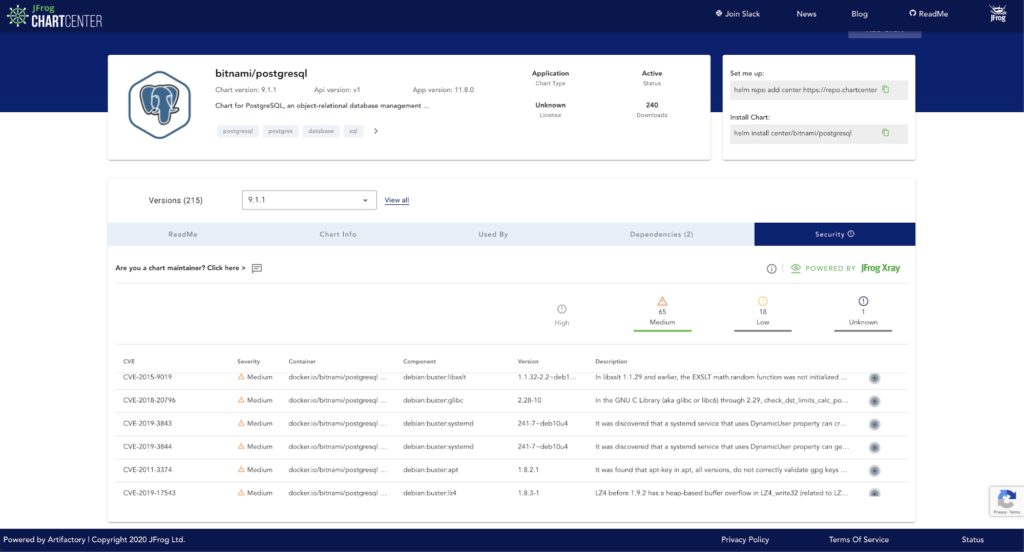Image resolution: width=1024 pixels, height=552 pixels.
Task: Click the View all versions link
Action: click(x=397, y=200)
